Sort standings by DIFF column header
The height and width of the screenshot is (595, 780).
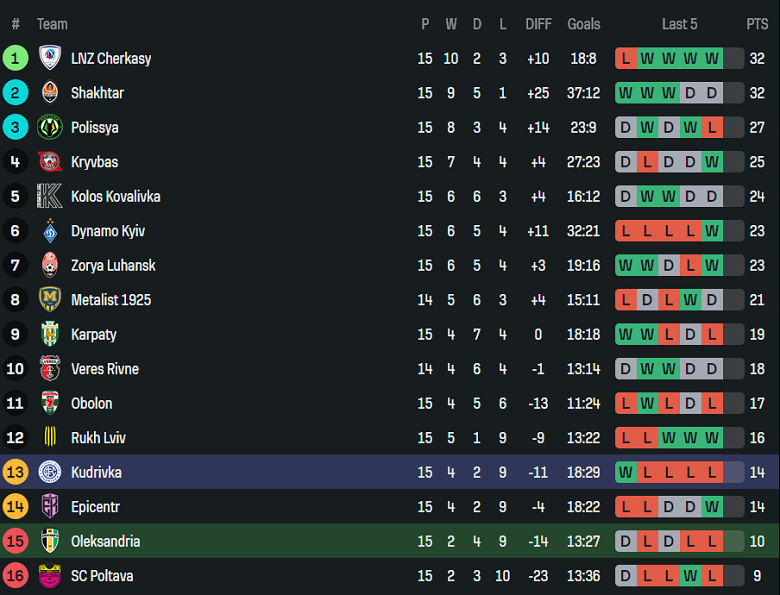538,24
